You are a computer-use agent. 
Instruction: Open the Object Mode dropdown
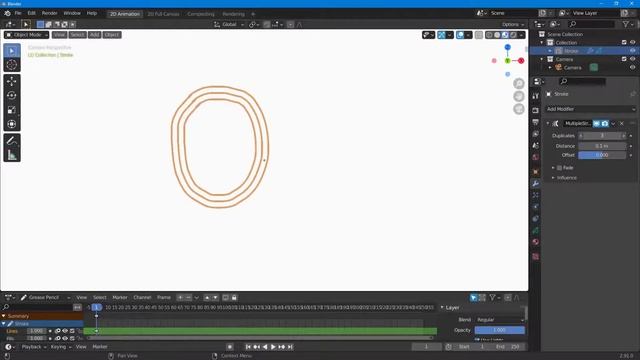(x=26, y=35)
